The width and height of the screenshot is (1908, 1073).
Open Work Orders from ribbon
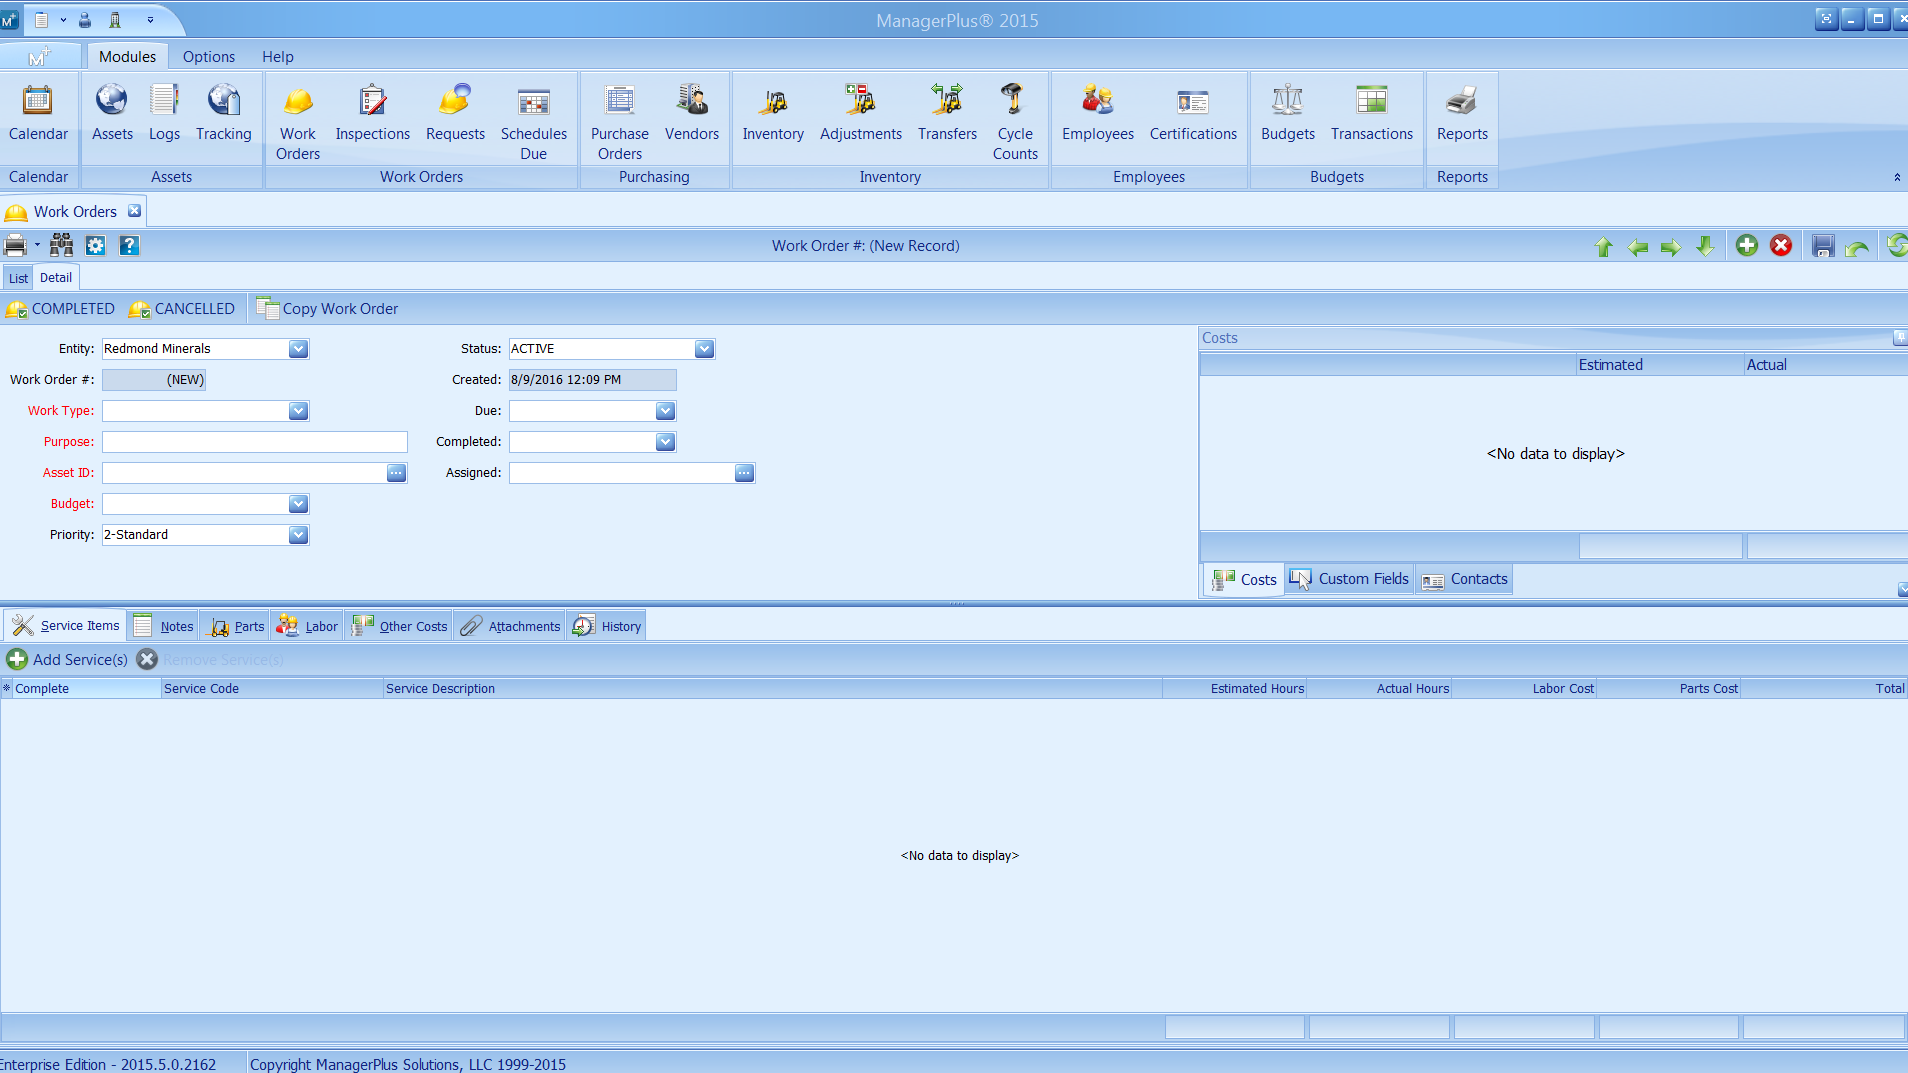(x=298, y=122)
